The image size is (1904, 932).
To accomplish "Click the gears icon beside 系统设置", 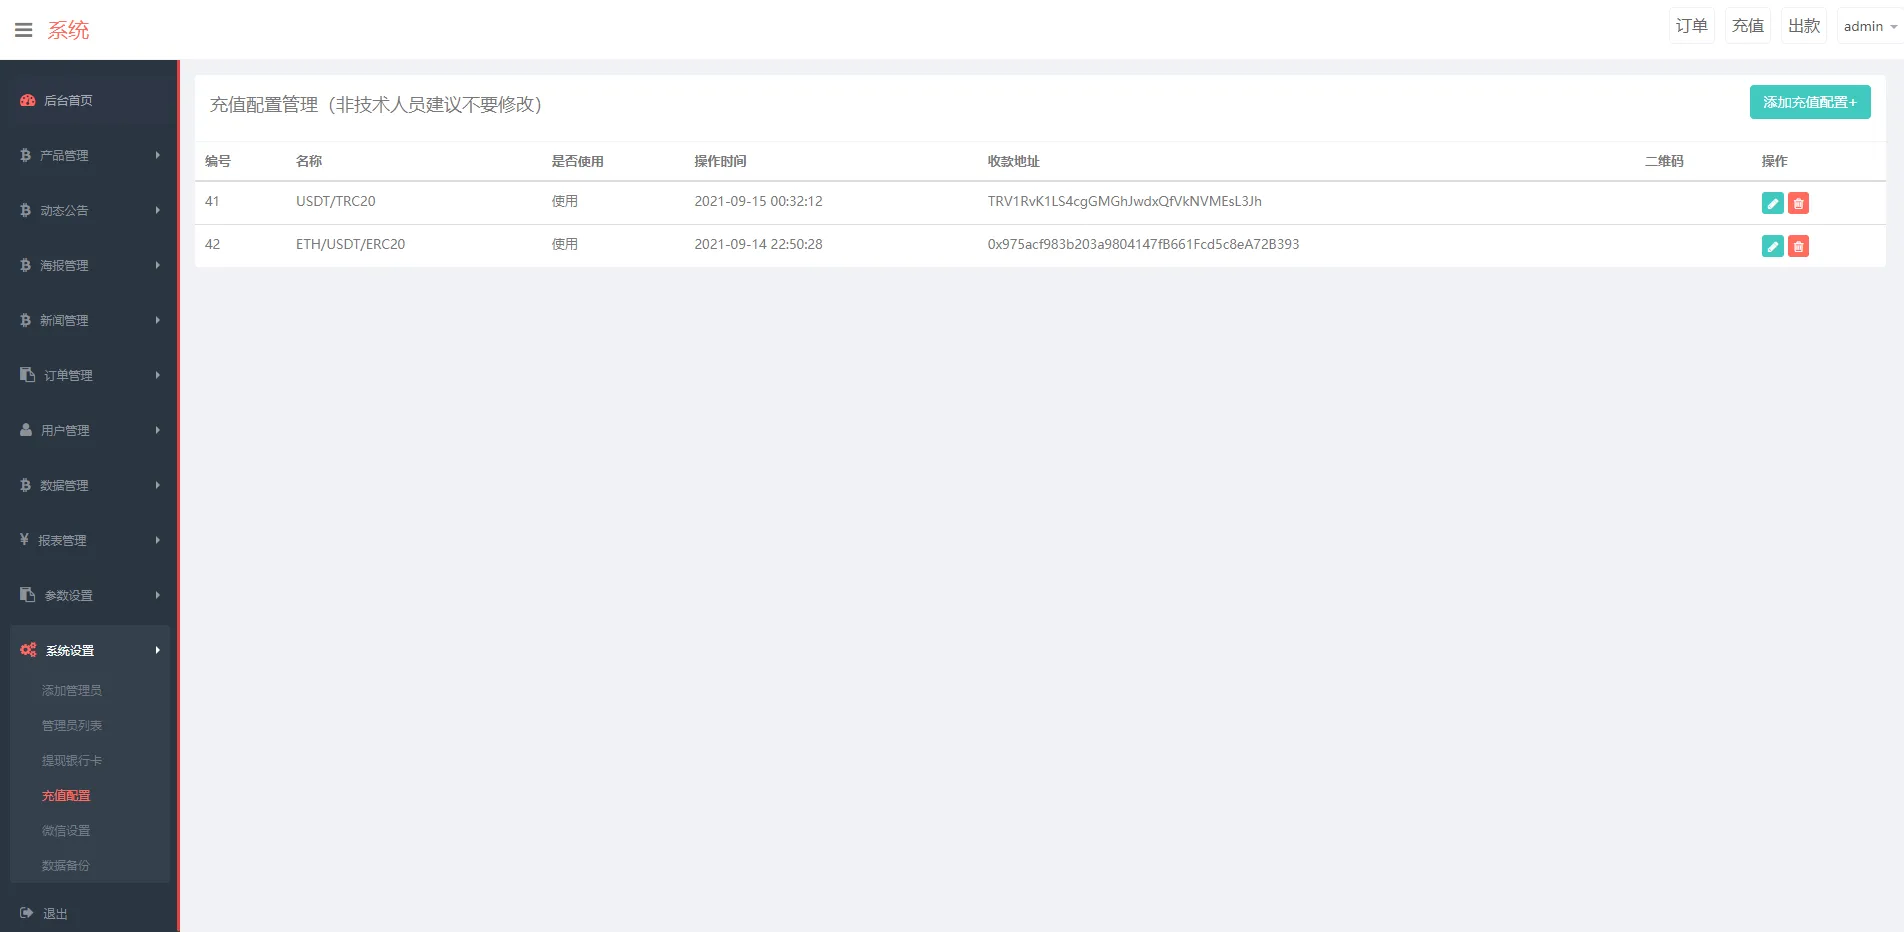I will point(26,650).
